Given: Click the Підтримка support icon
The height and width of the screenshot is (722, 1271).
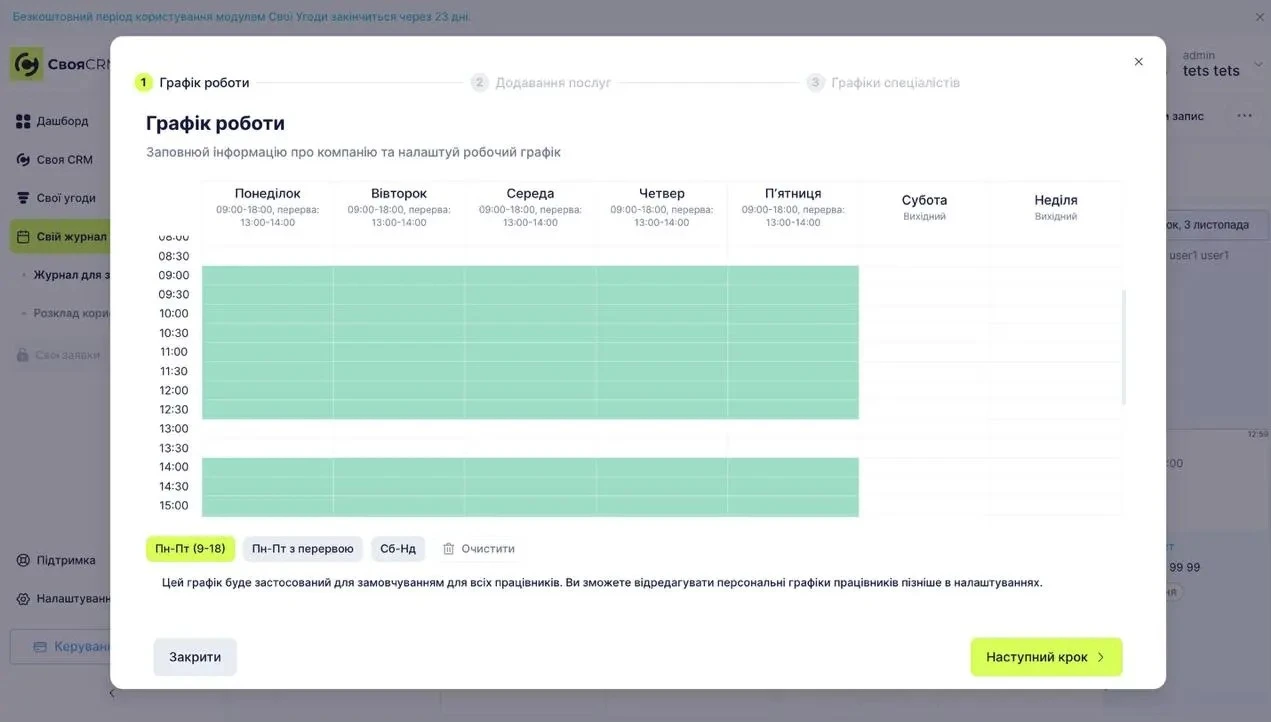Looking at the screenshot, I should 23,560.
